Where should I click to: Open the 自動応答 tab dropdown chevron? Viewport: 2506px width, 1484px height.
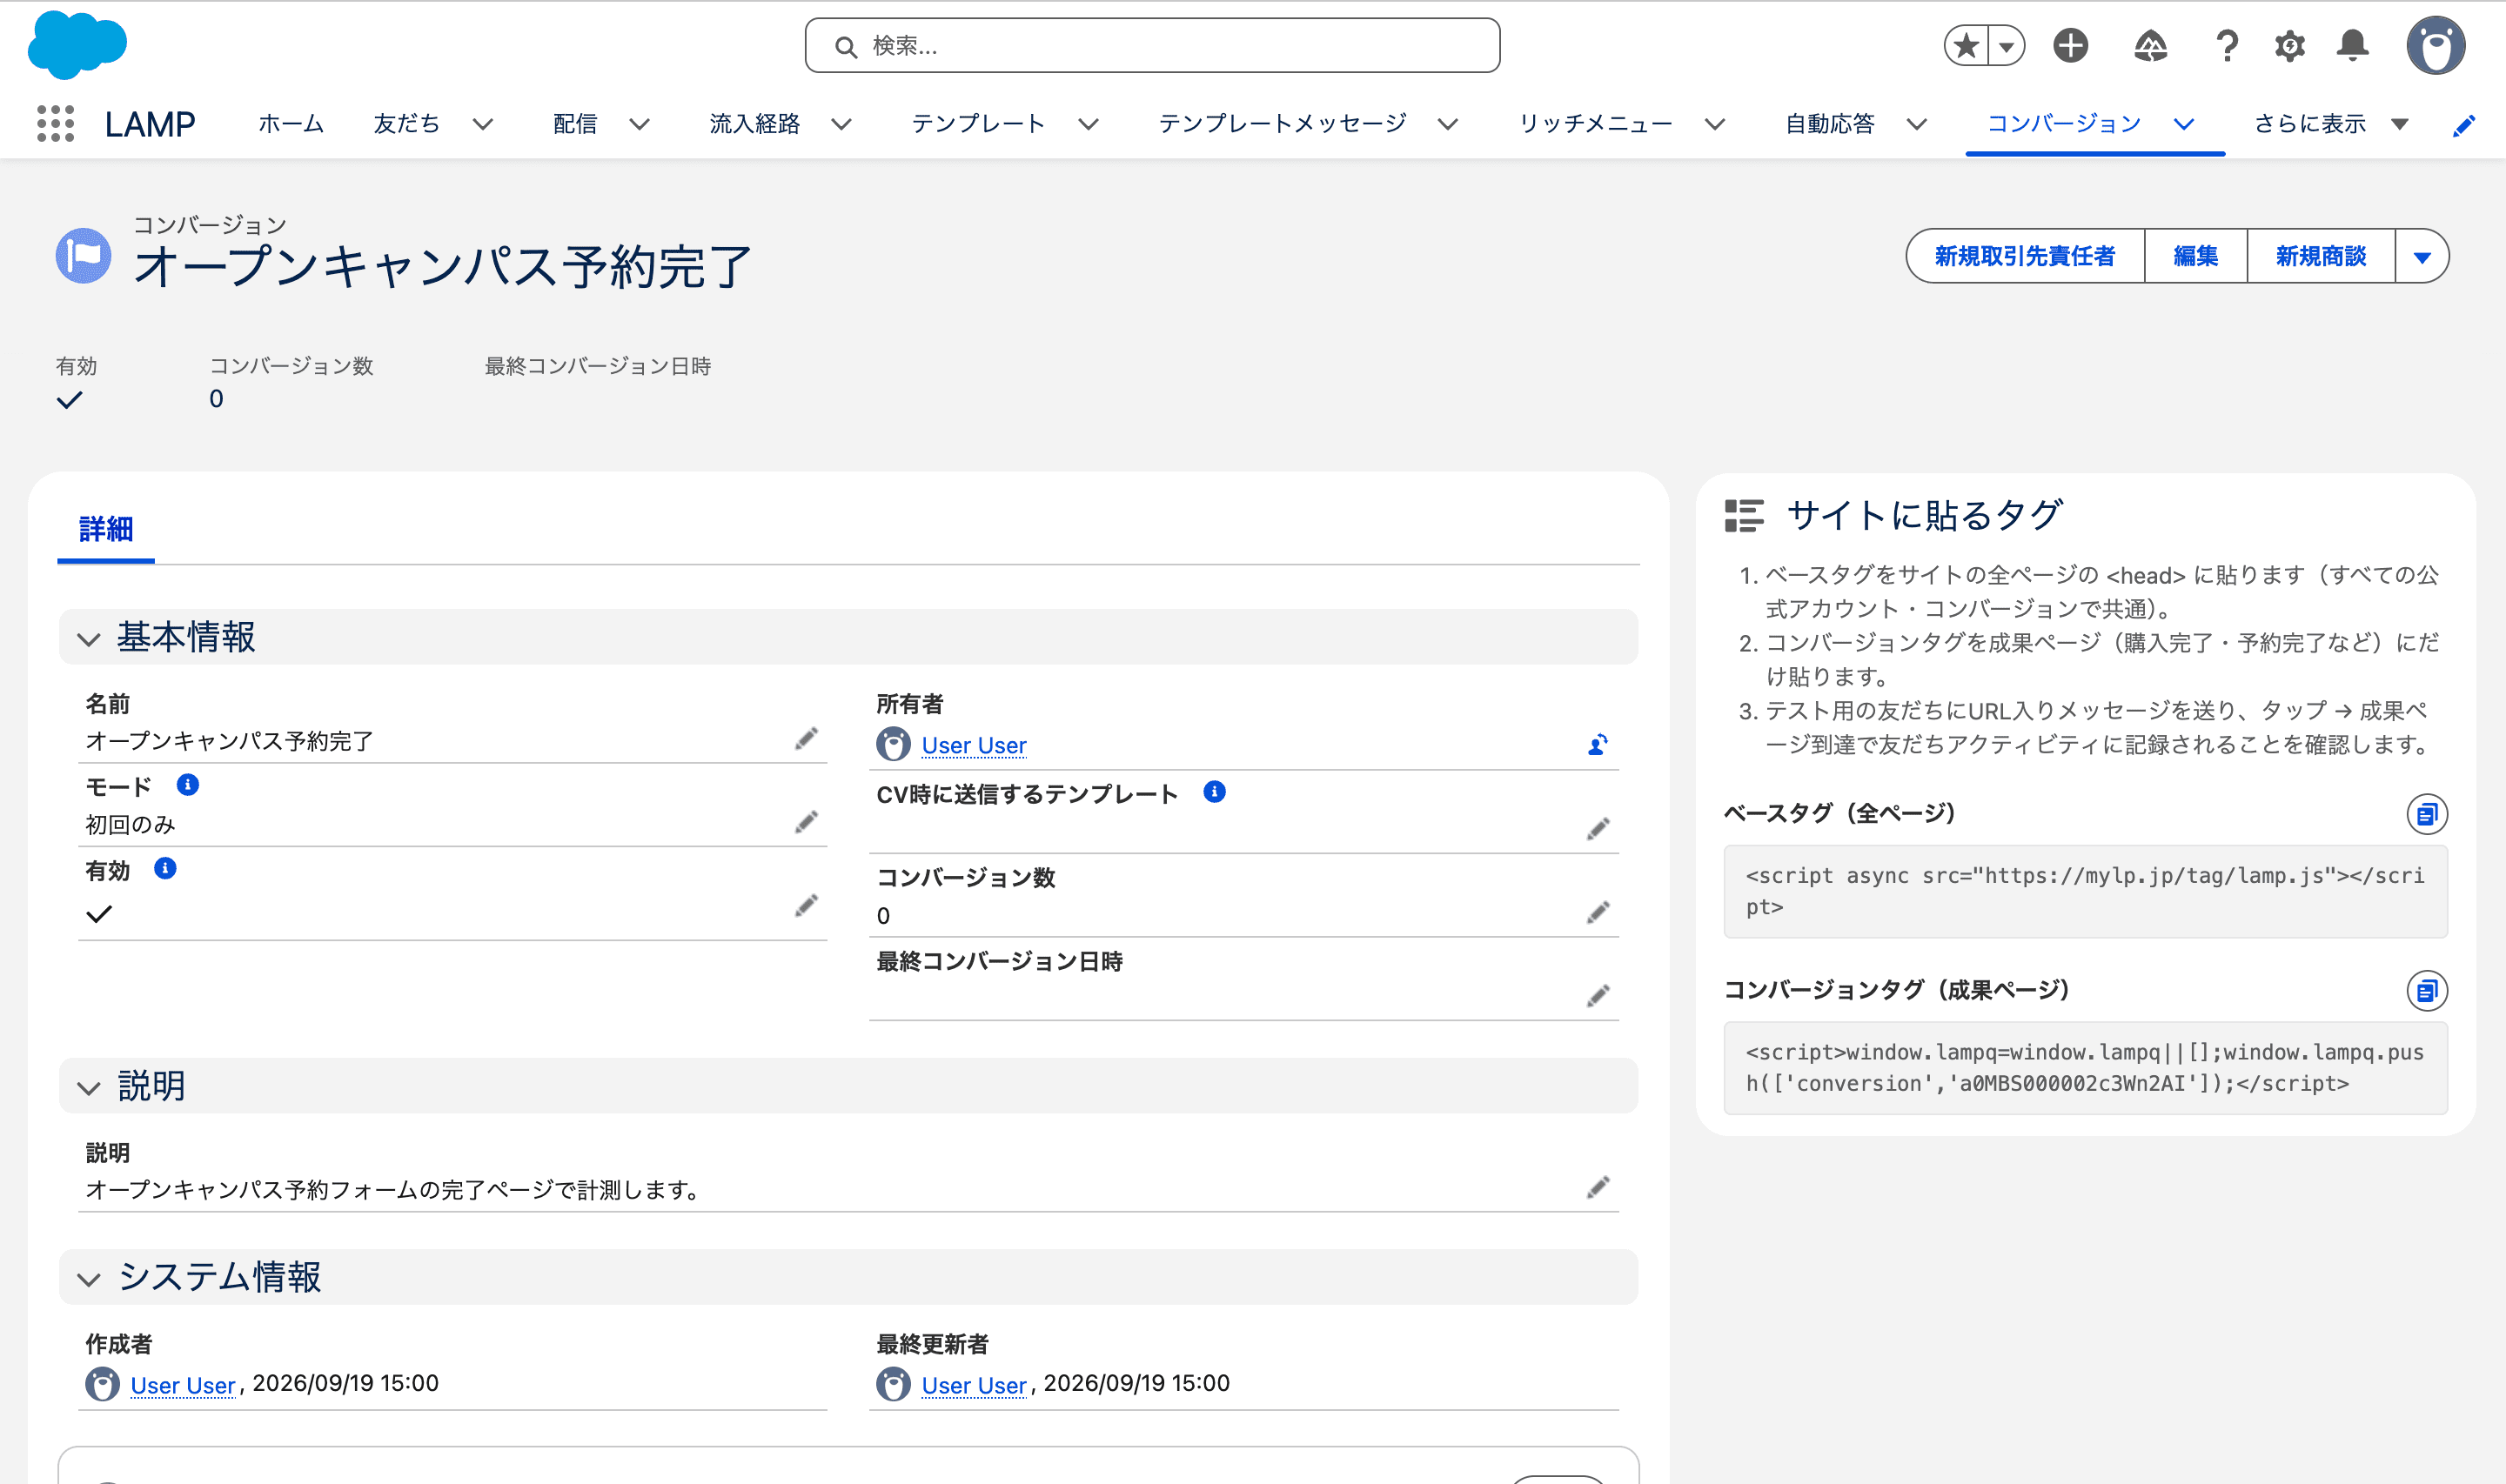tap(1916, 125)
